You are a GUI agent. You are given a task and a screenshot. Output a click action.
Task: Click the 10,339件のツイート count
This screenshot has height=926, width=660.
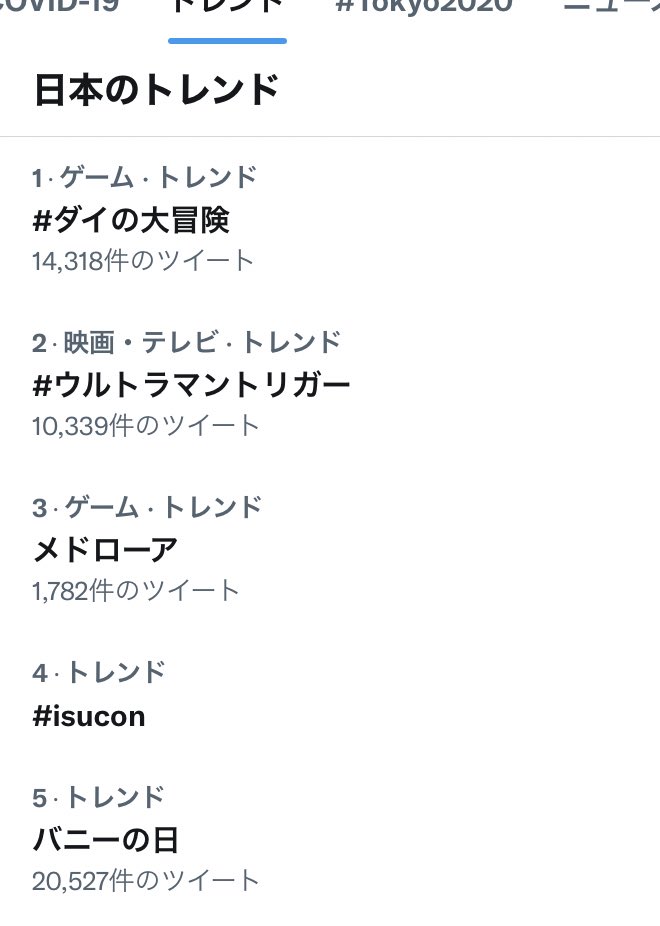145,425
